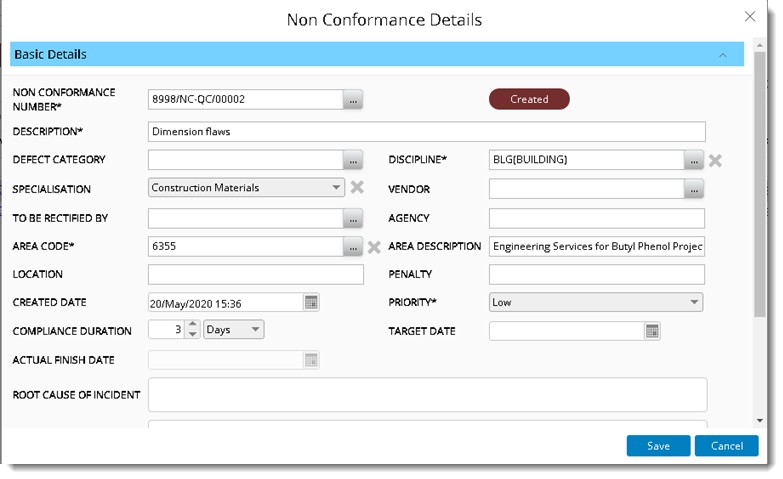Image resolution: width=783 pixels, height=479 pixels.
Task: Open the Vendor lookup browse button
Action: point(694,188)
